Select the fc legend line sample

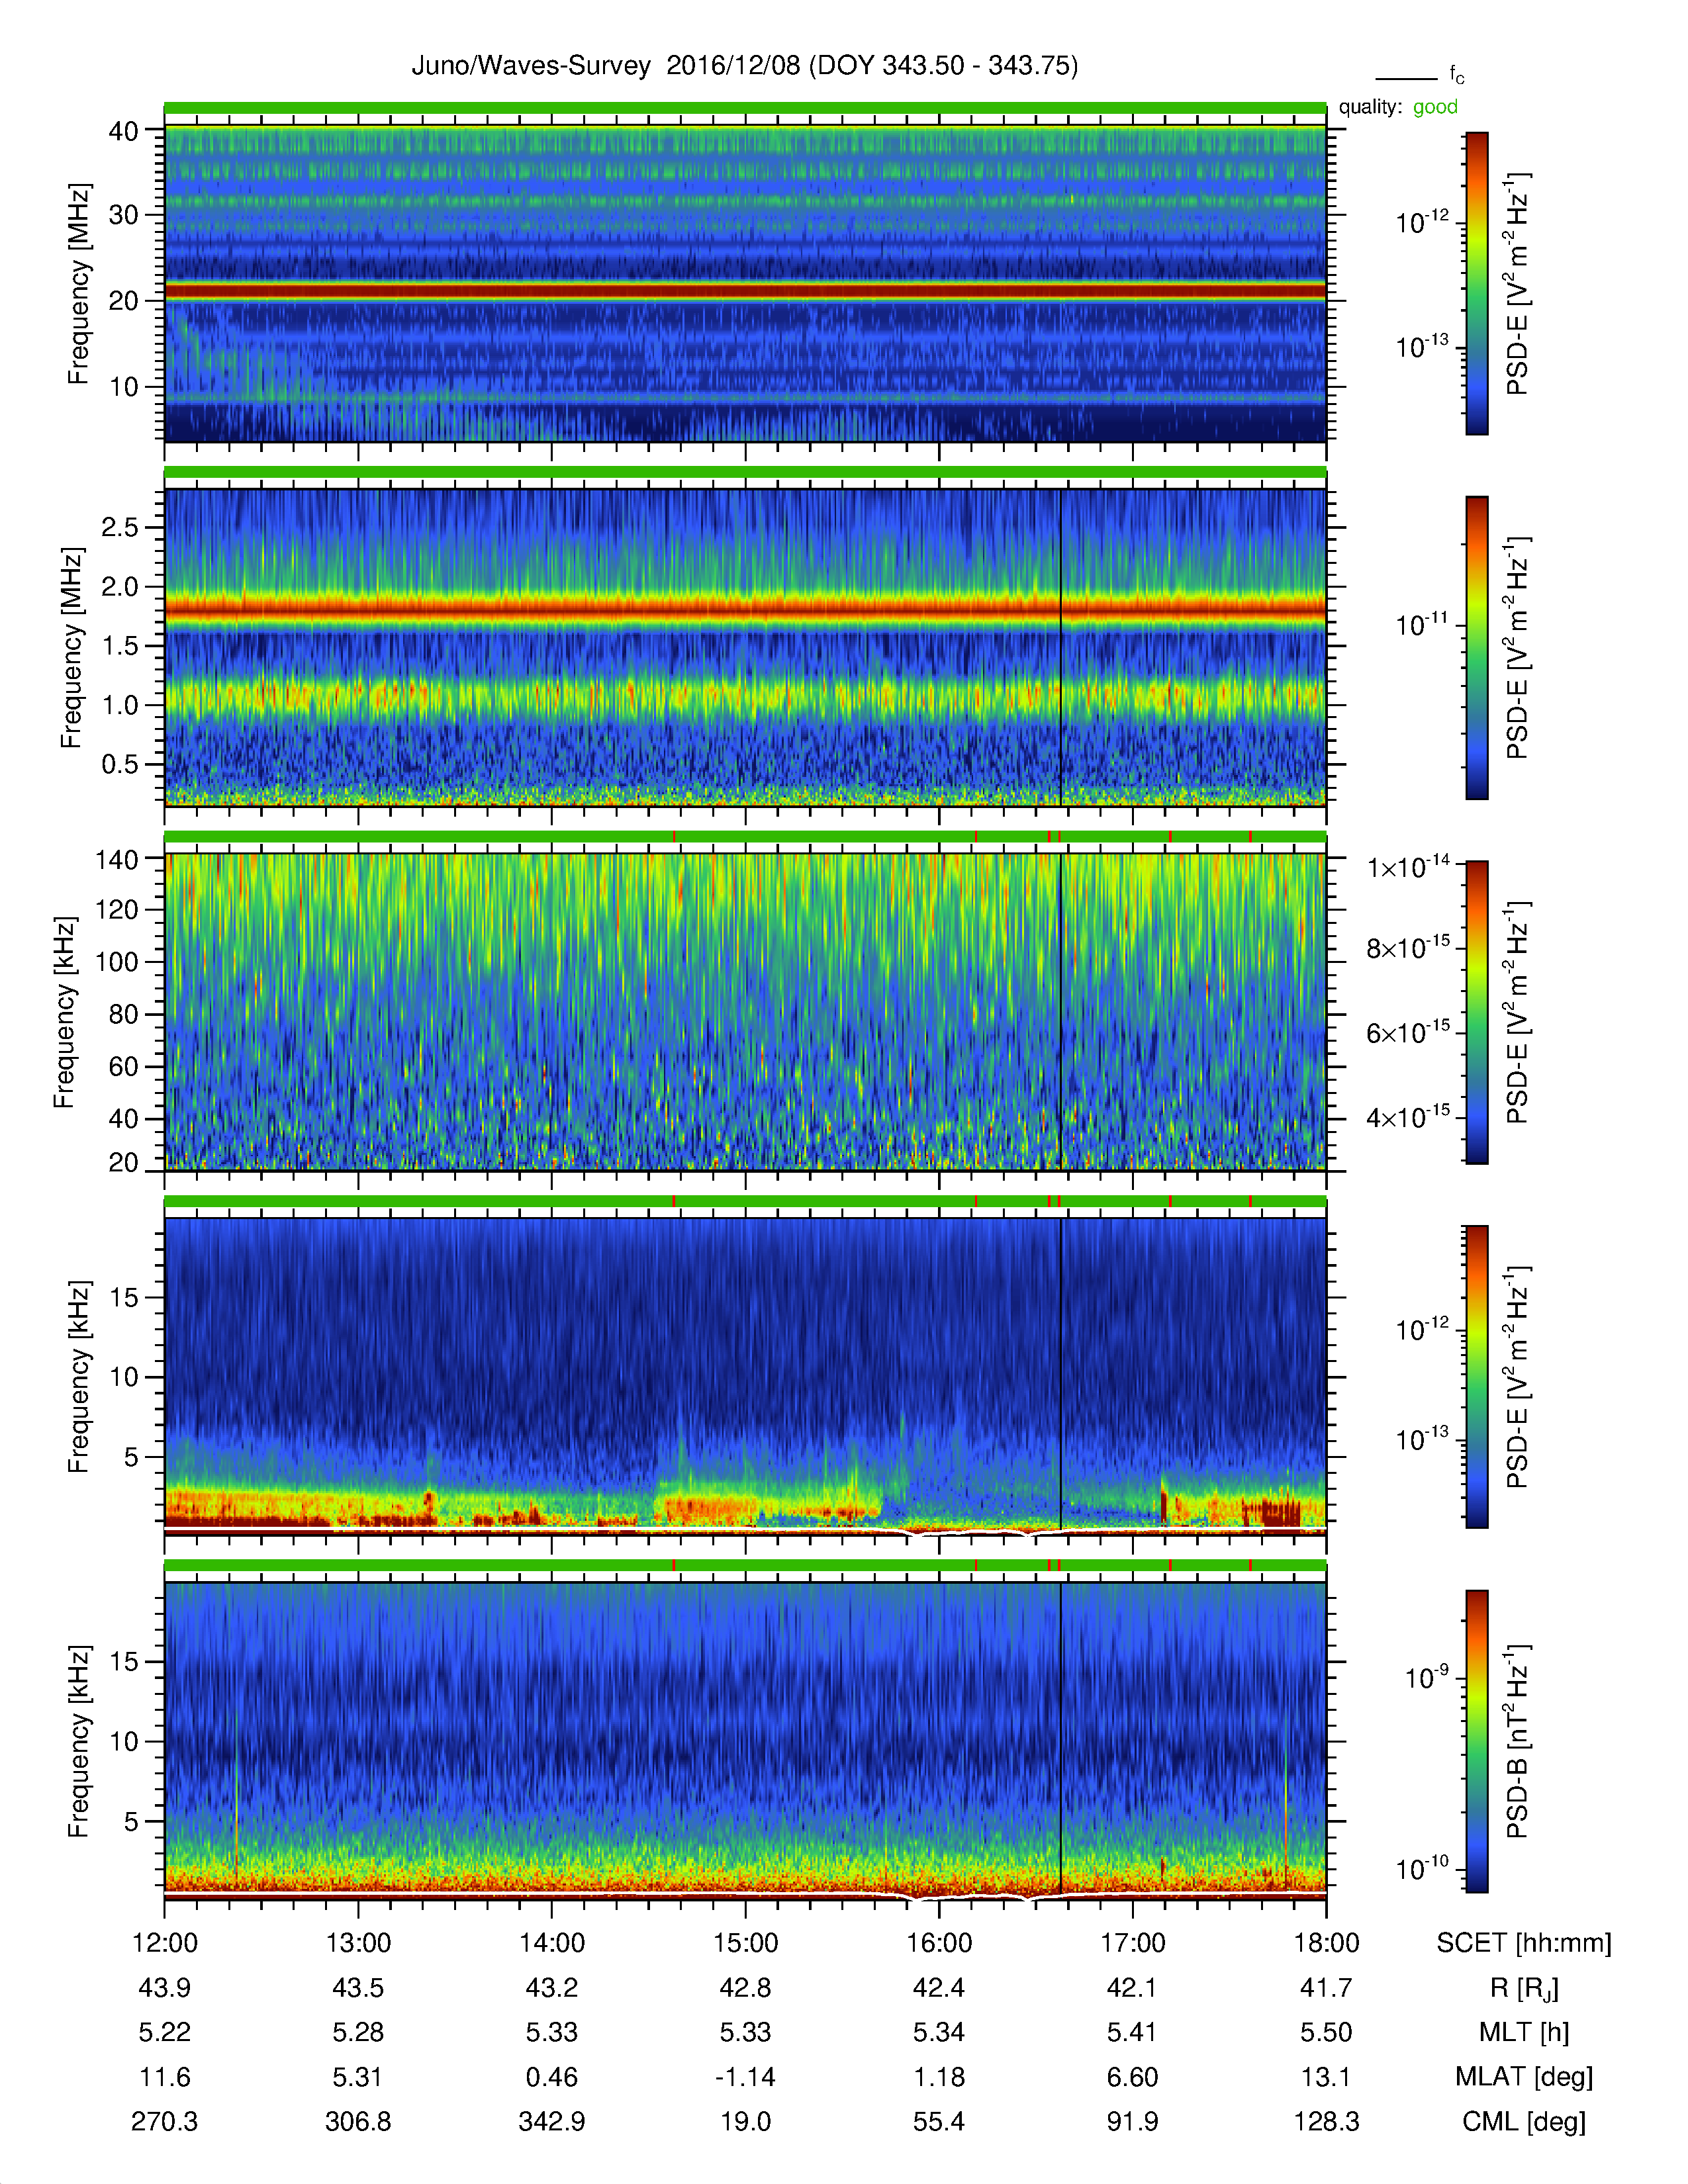[x=1406, y=78]
